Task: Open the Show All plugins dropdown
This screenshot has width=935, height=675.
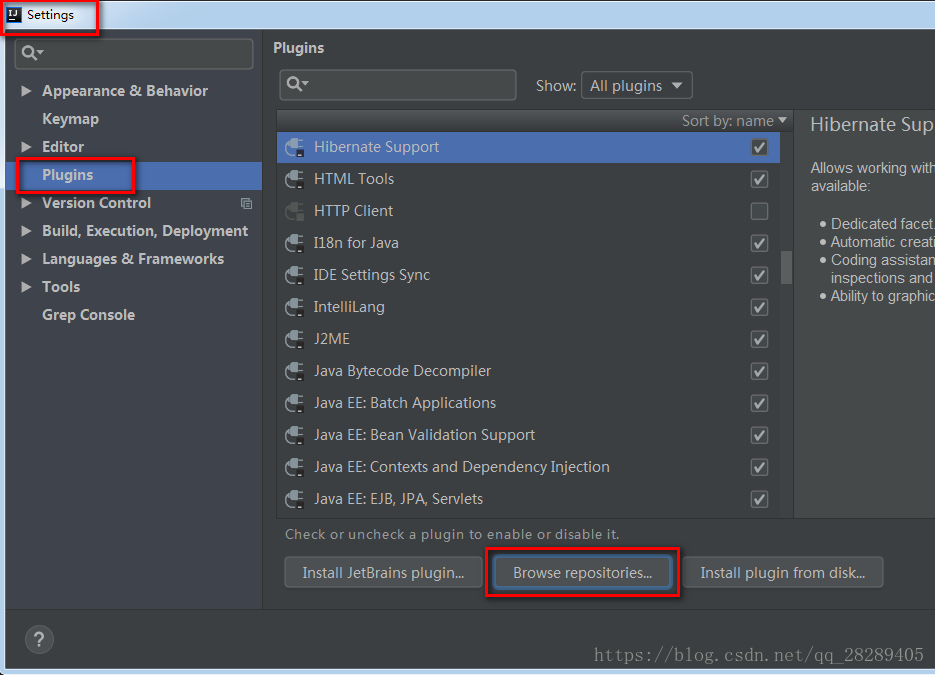Action: pyautogui.click(x=636, y=85)
